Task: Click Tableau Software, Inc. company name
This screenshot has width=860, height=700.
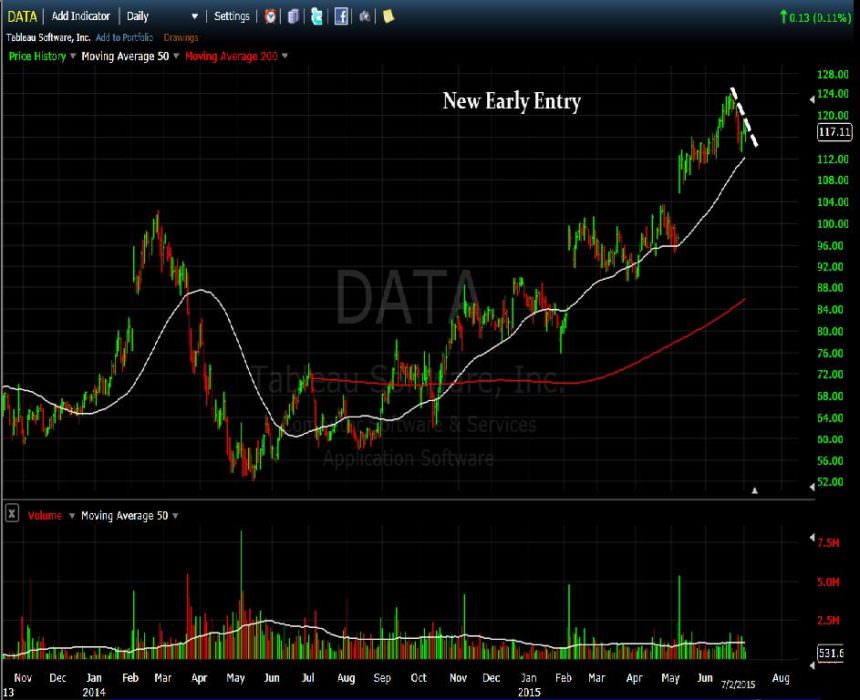Action: pyautogui.click(x=48, y=37)
